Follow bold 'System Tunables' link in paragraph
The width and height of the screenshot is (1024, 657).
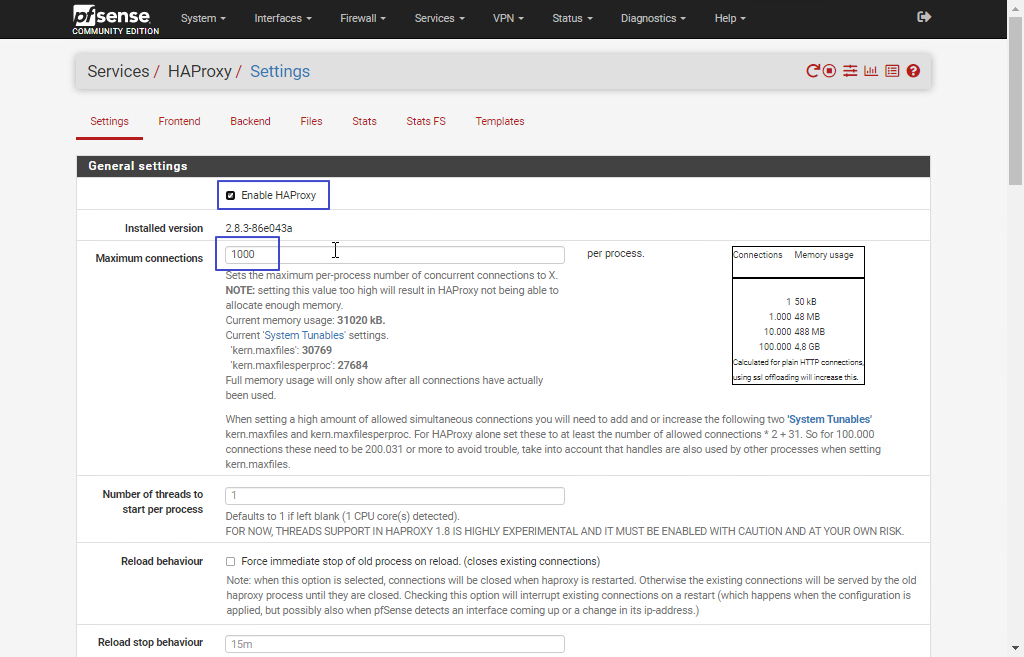[829, 419]
